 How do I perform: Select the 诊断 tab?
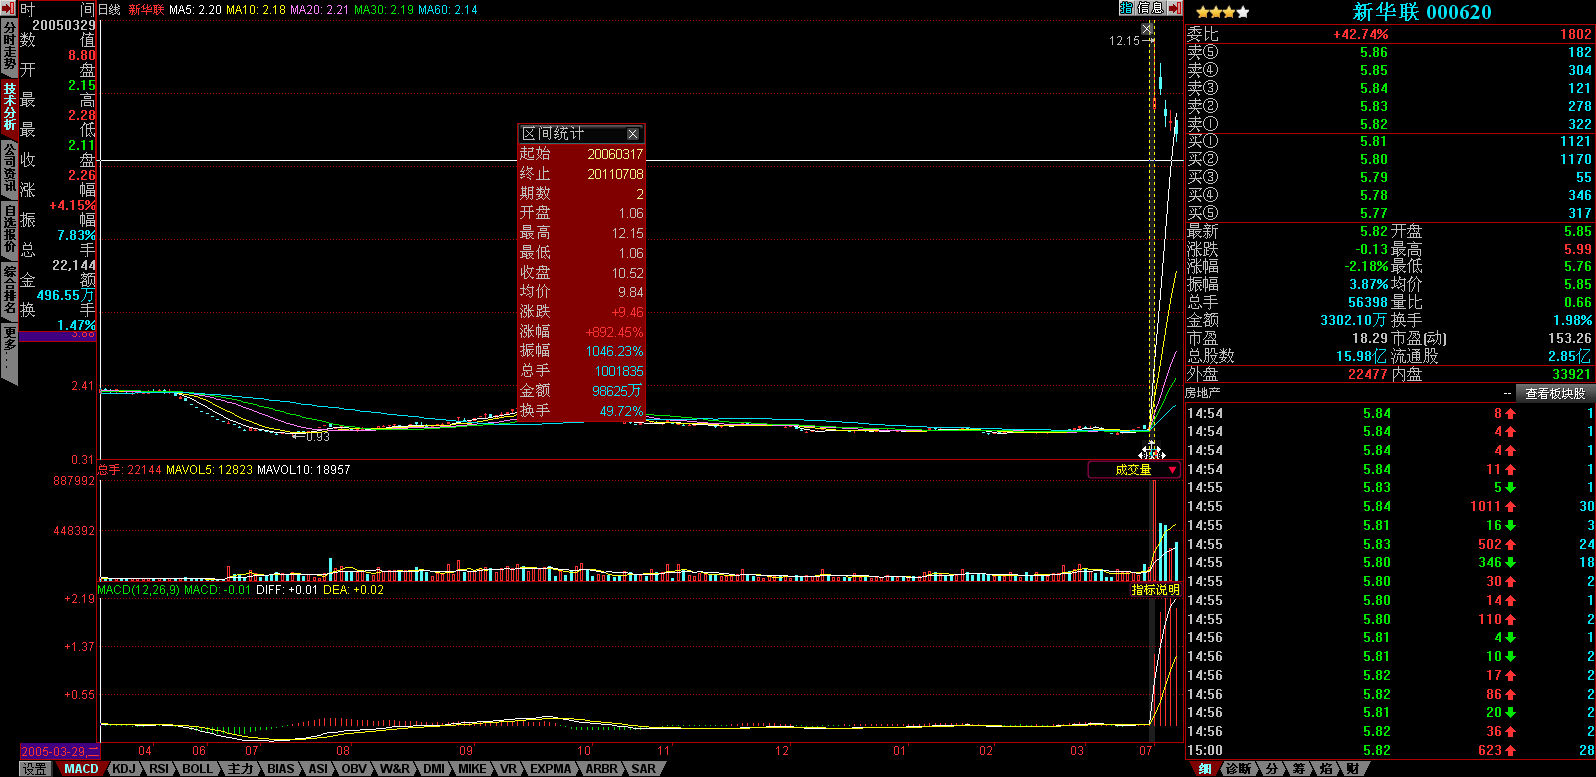(1238, 769)
